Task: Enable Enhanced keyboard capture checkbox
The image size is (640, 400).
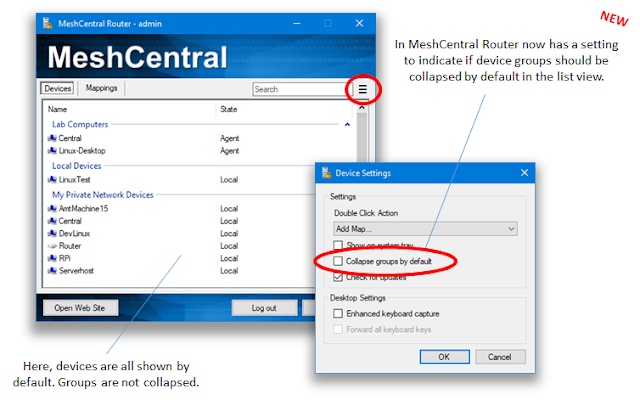Action: click(338, 313)
